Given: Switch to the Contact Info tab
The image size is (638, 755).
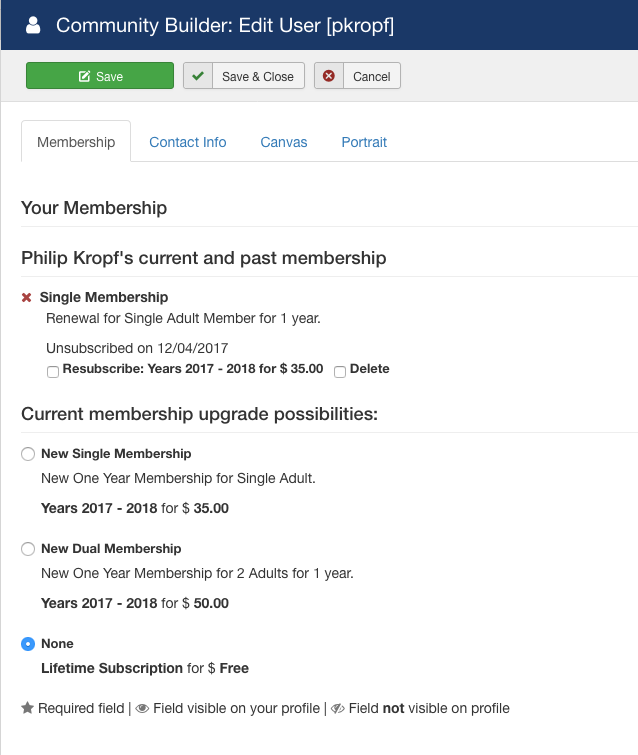Looking at the screenshot, I should 188,142.
